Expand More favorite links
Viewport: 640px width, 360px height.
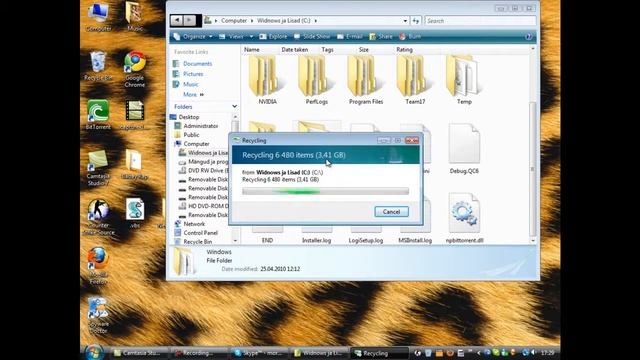click(x=193, y=94)
